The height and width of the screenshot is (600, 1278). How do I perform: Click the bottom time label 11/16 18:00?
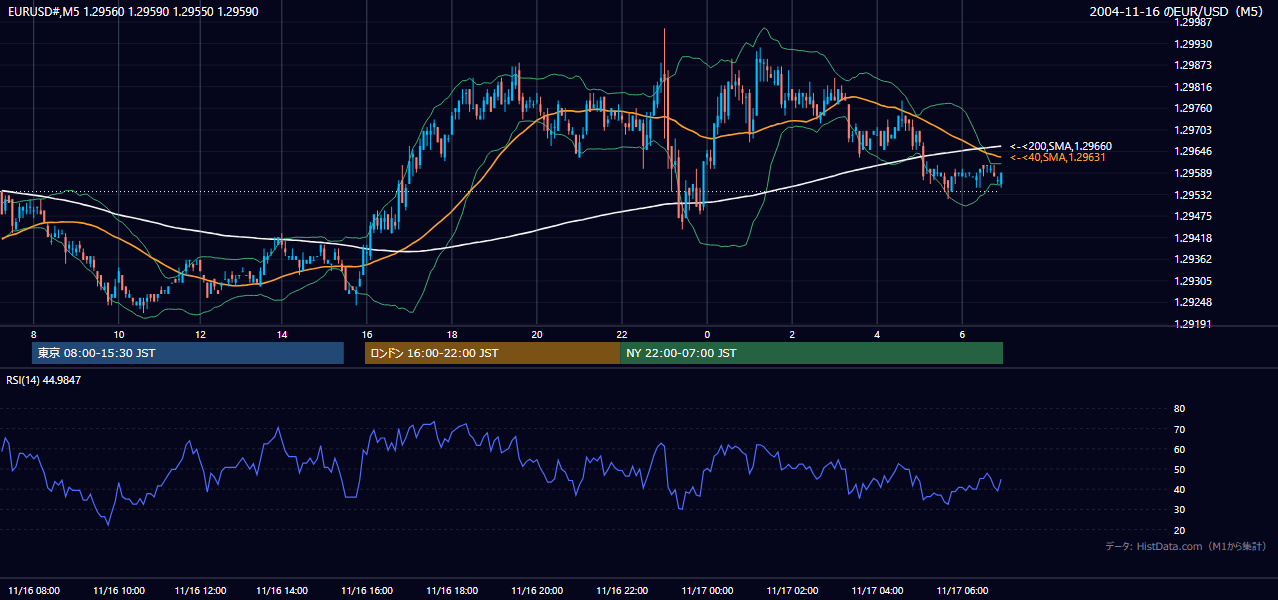452,590
